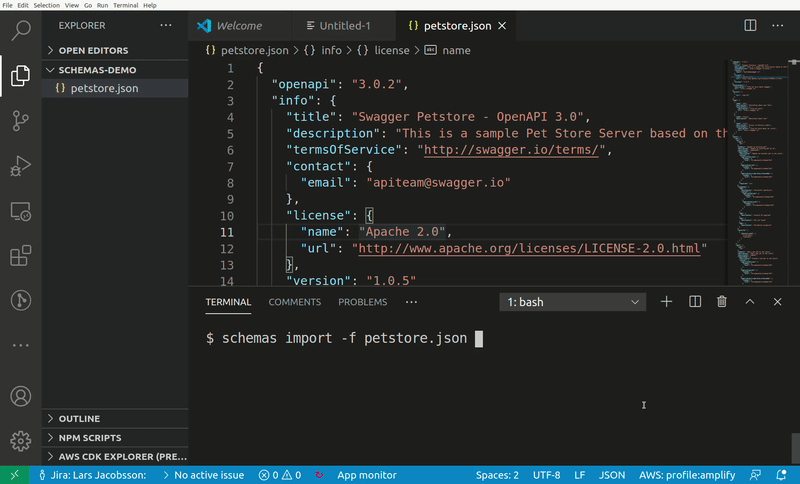Open the Extensions view
The width and height of the screenshot is (800, 484).
coord(20,256)
